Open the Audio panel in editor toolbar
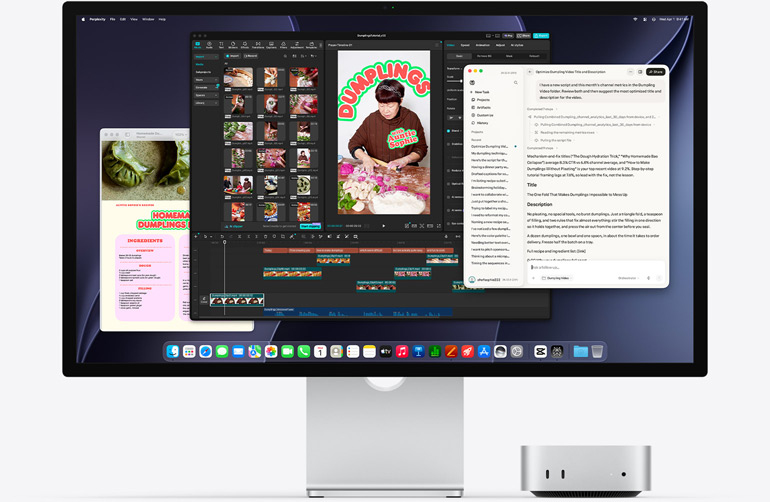770x502 pixels. [209, 45]
